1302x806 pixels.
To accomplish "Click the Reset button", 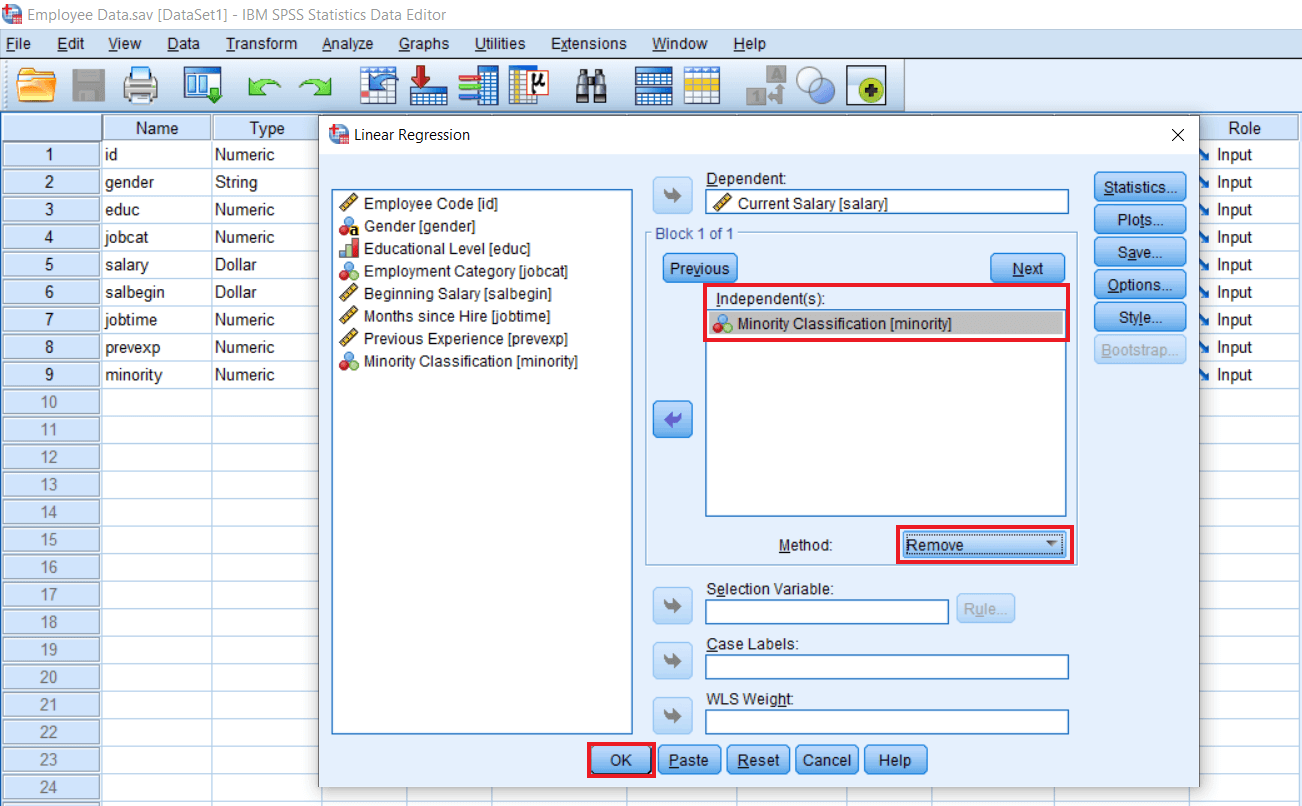I will pos(758,760).
